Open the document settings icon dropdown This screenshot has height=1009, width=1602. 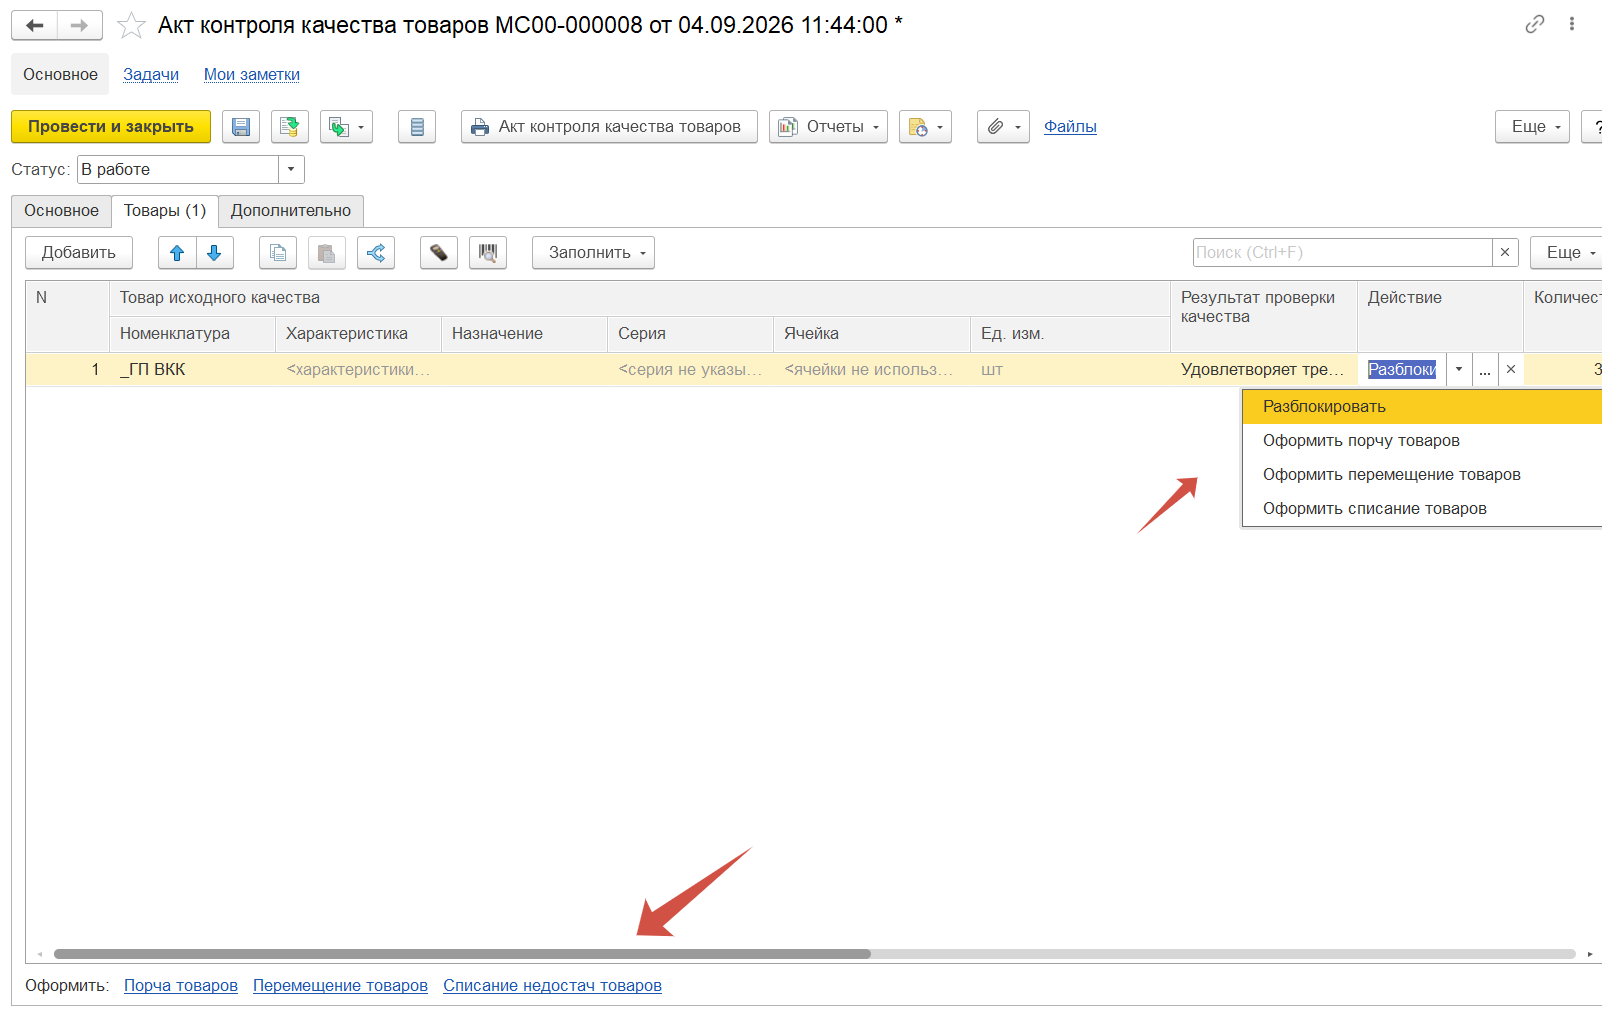pos(925,127)
